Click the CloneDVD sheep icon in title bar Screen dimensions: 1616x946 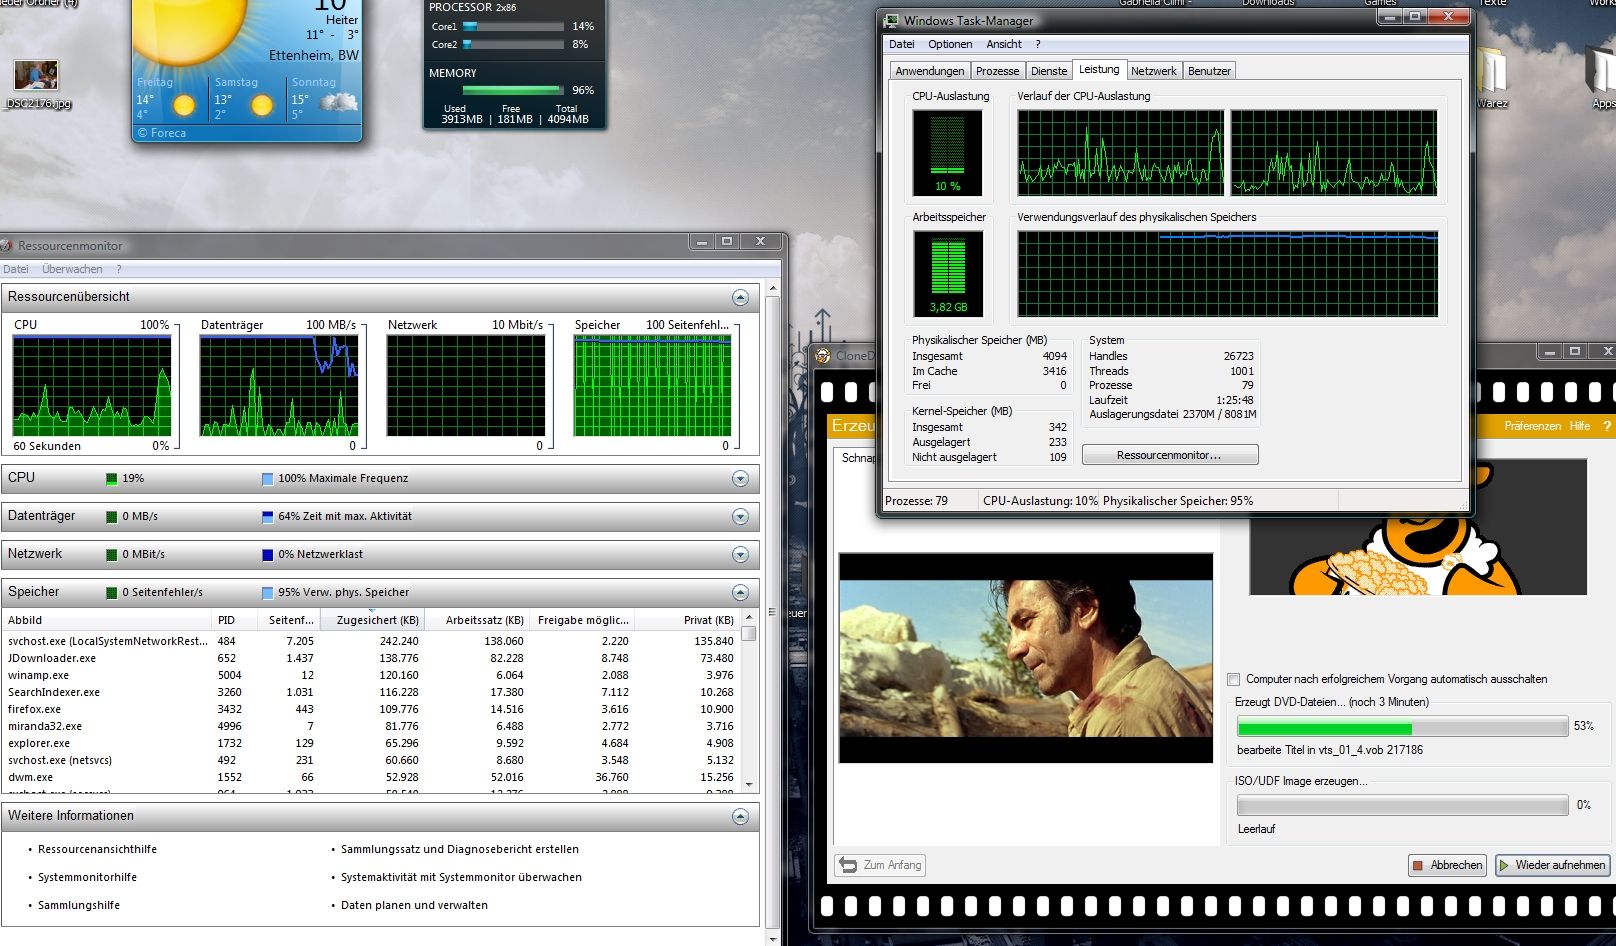point(822,355)
